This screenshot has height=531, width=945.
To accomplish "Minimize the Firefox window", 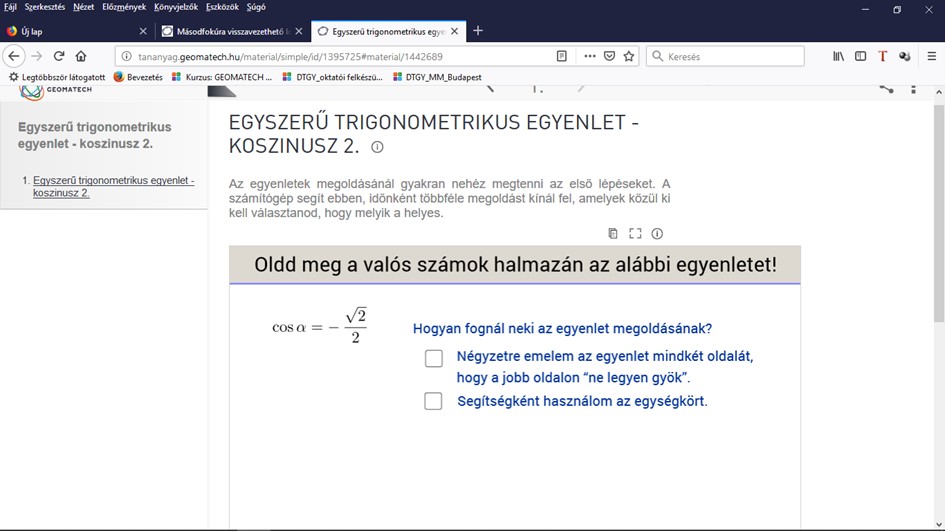I will (x=865, y=9).
